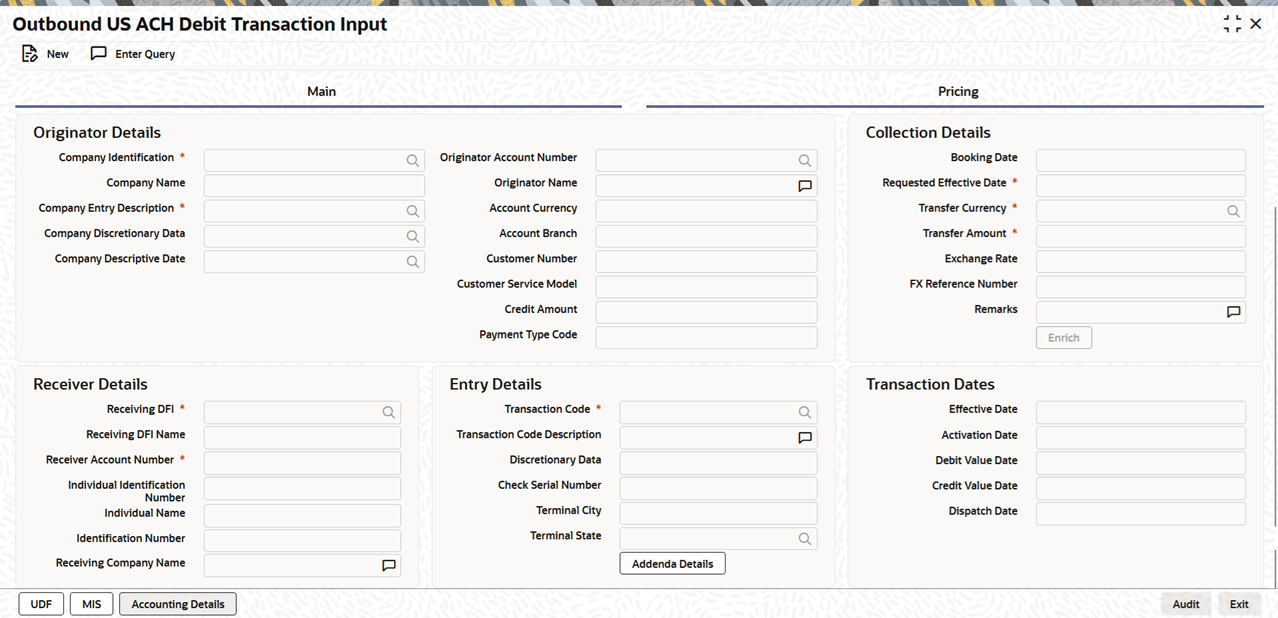Switch to the Main tab

point(321,91)
